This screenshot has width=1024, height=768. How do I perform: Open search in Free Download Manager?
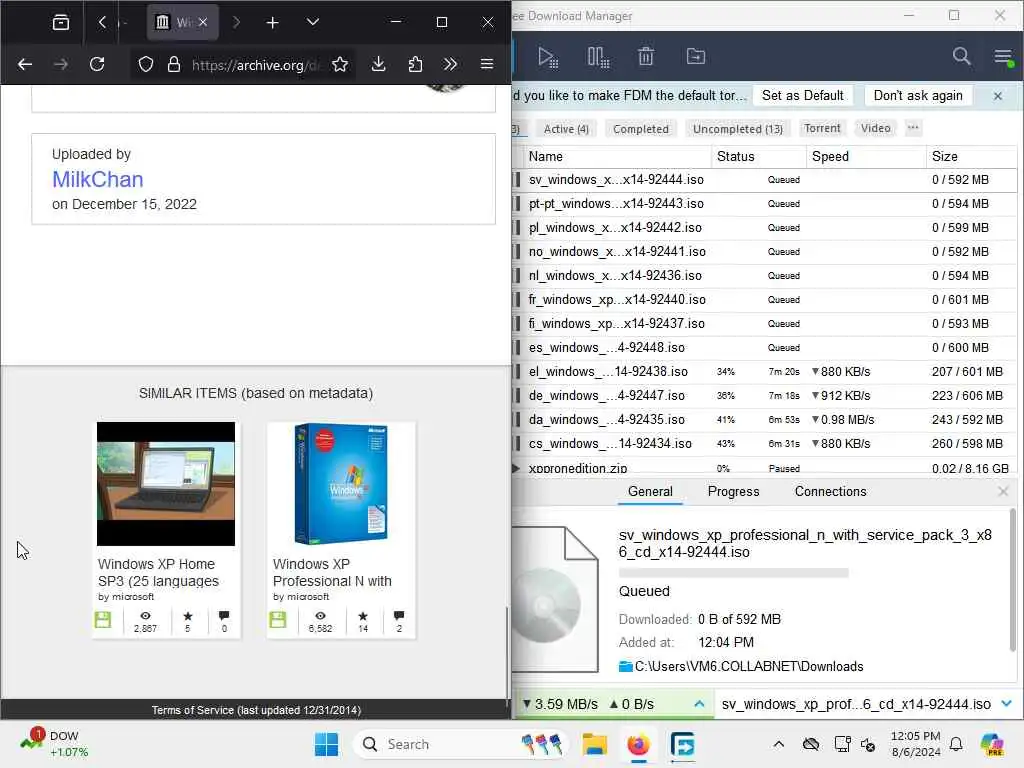961,56
